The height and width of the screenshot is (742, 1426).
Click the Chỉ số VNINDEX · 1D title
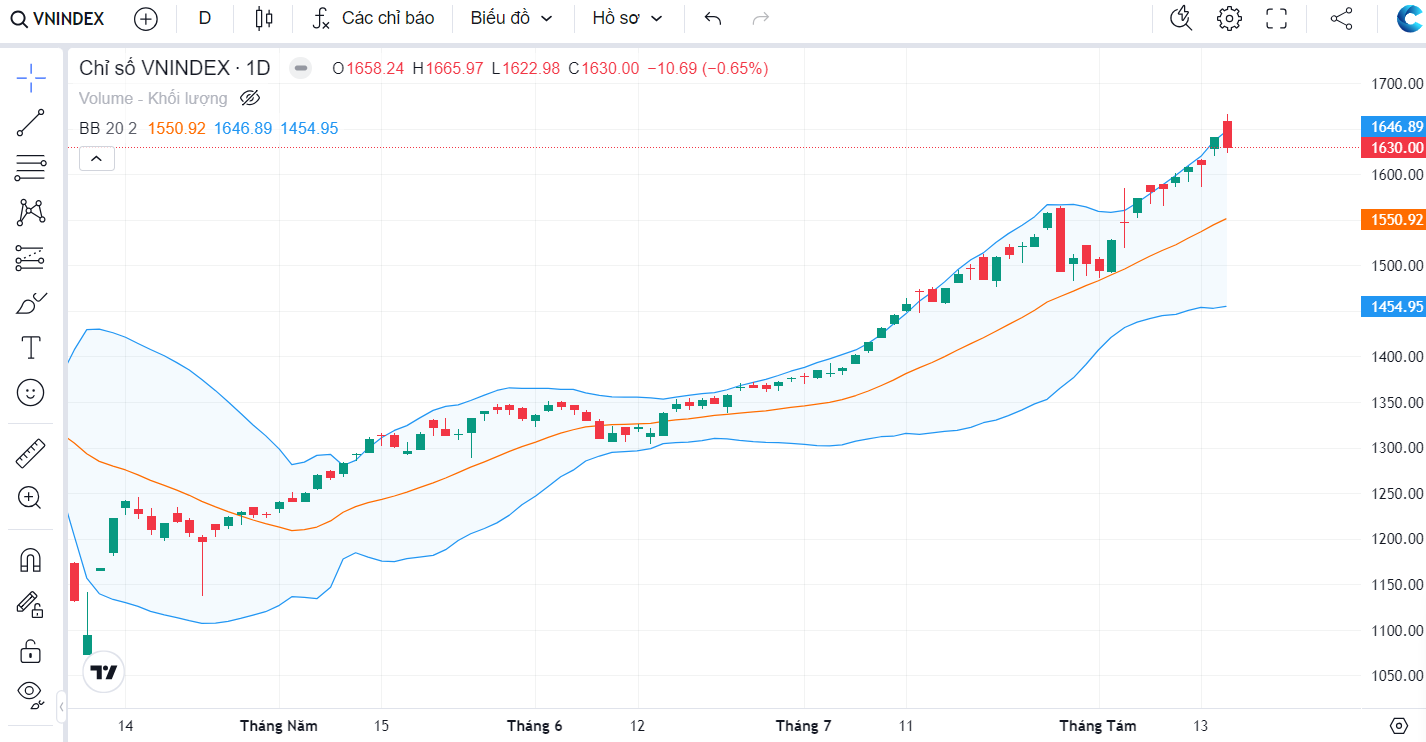click(x=175, y=68)
